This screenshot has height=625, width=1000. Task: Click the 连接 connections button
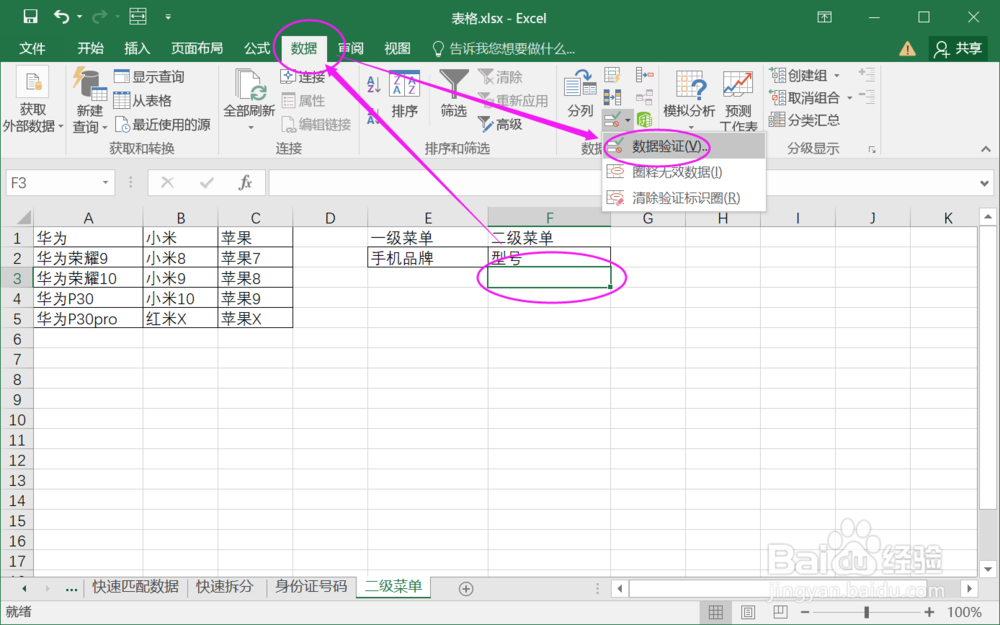point(304,77)
